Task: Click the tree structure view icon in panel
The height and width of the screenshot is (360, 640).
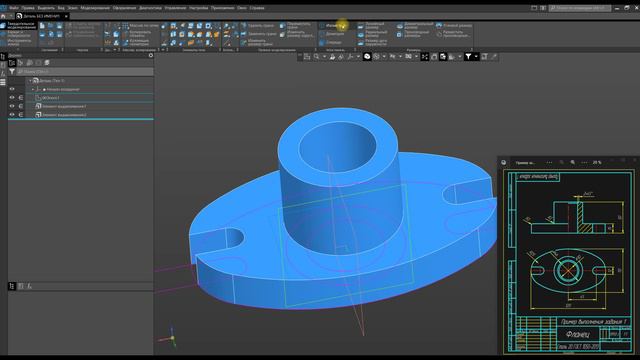Action: click(x=12, y=63)
